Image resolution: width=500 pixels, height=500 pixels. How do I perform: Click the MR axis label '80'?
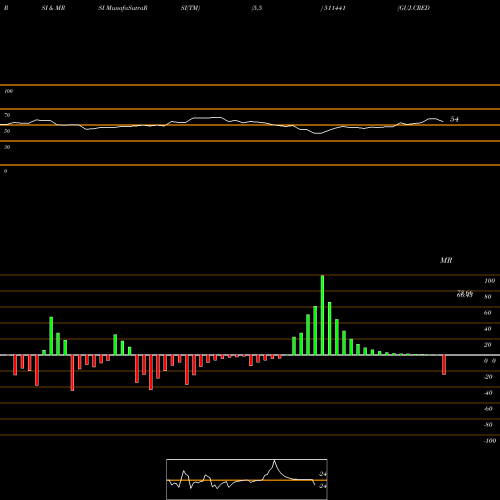(x=488, y=297)
